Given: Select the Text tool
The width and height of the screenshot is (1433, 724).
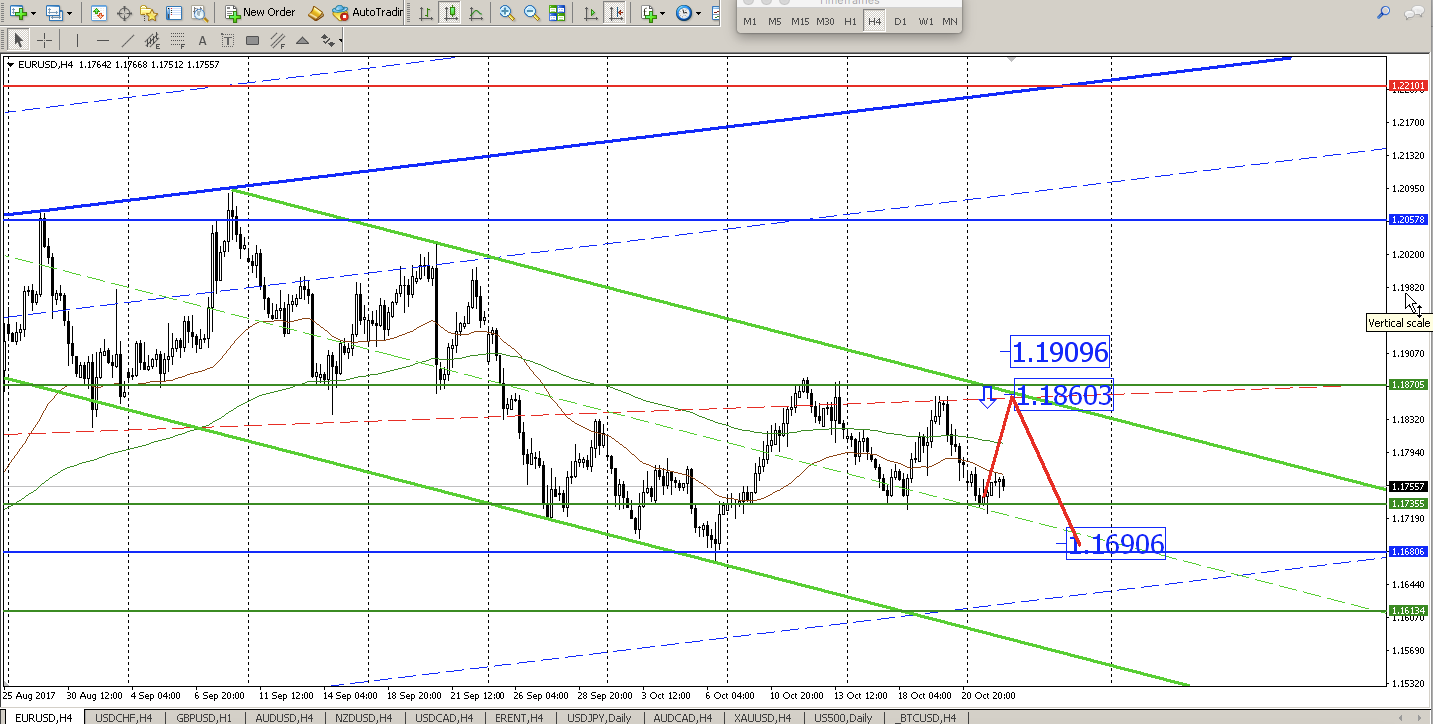Looking at the screenshot, I should (x=203, y=40).
